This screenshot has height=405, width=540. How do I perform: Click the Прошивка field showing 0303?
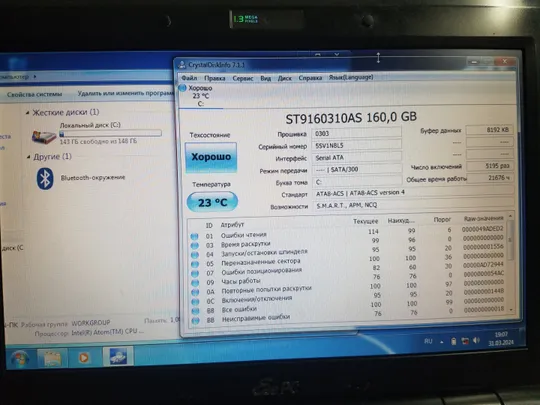point(356,133)
